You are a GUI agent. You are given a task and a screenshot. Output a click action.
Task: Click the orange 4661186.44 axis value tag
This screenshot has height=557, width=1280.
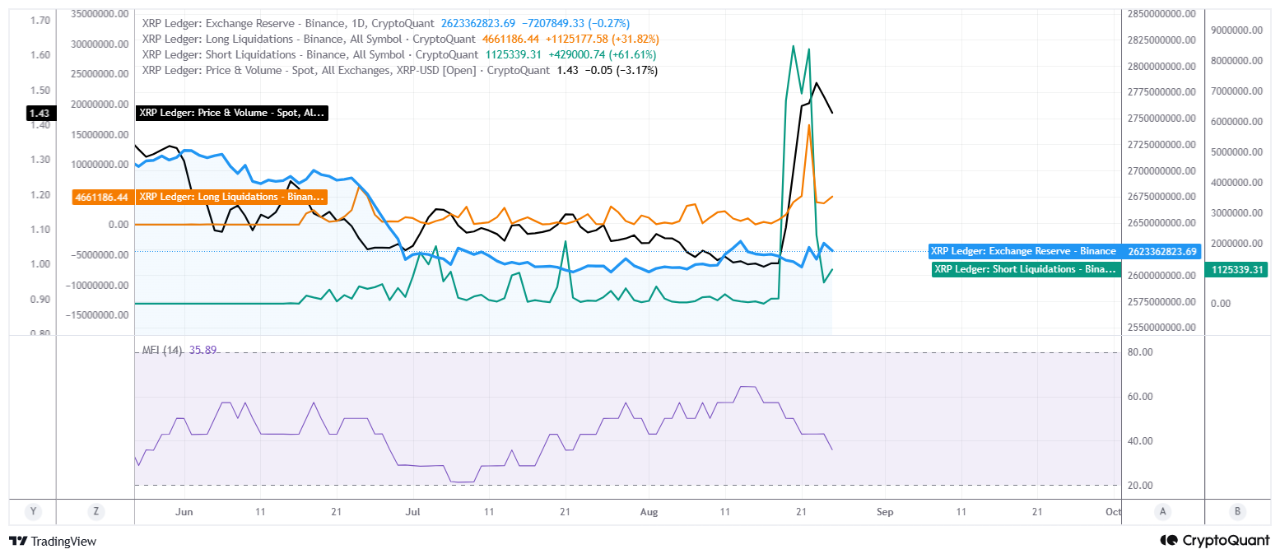(101, 197)
